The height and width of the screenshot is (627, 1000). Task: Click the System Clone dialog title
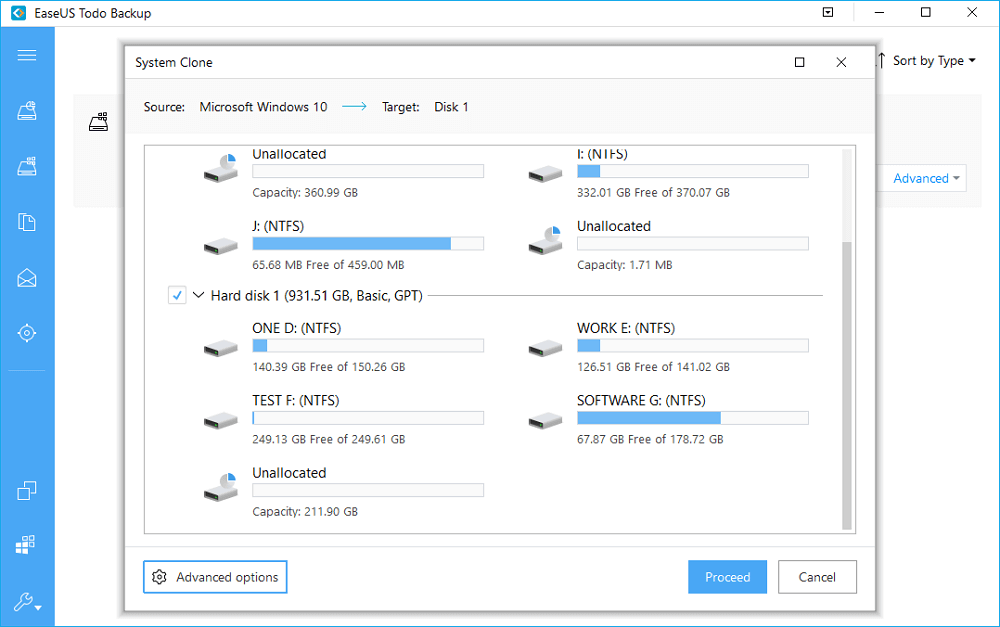[x=173, y=63]
